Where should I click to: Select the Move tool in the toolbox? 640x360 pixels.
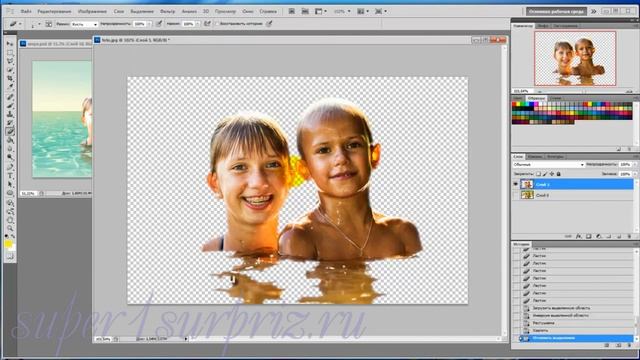pyautogui.click(x=10, y=43)
